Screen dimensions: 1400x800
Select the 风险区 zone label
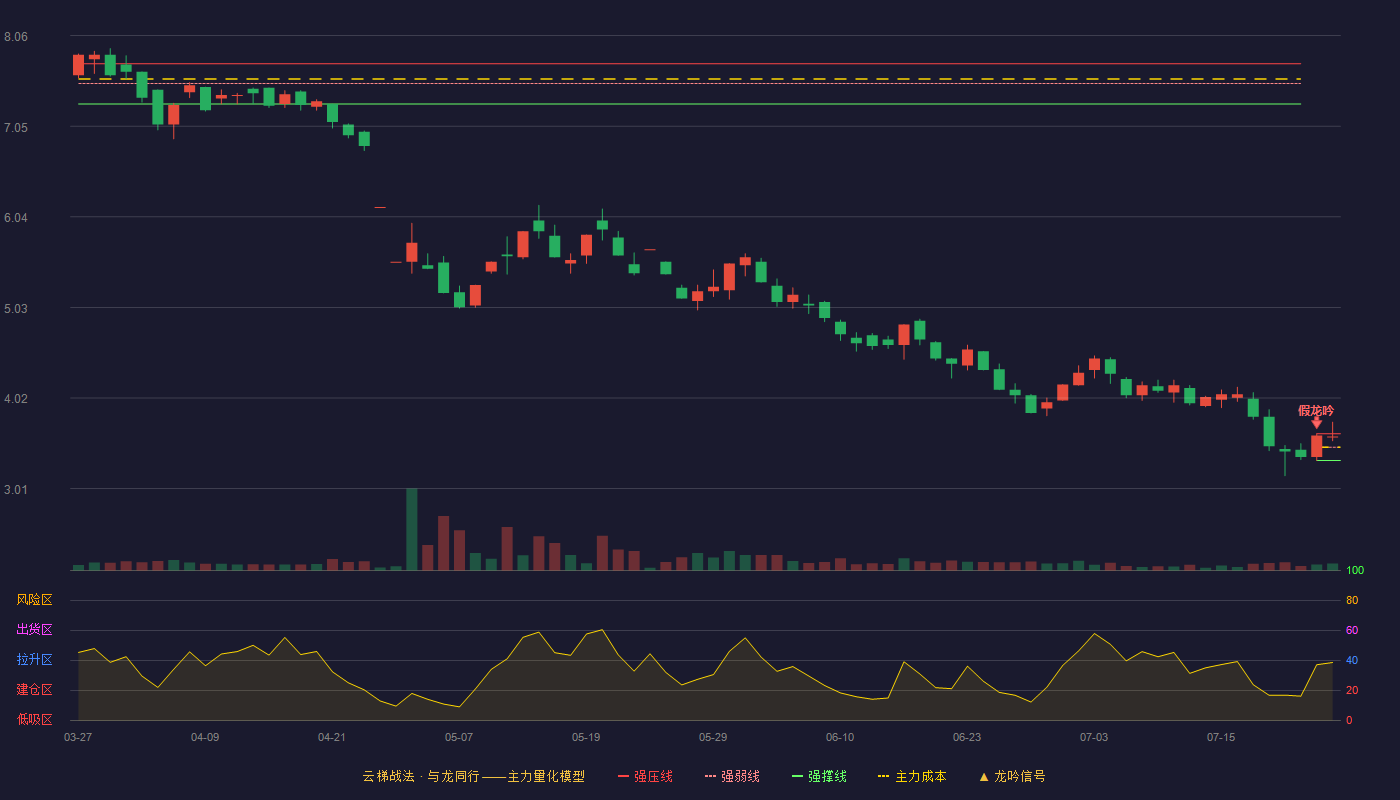point(34,600)
